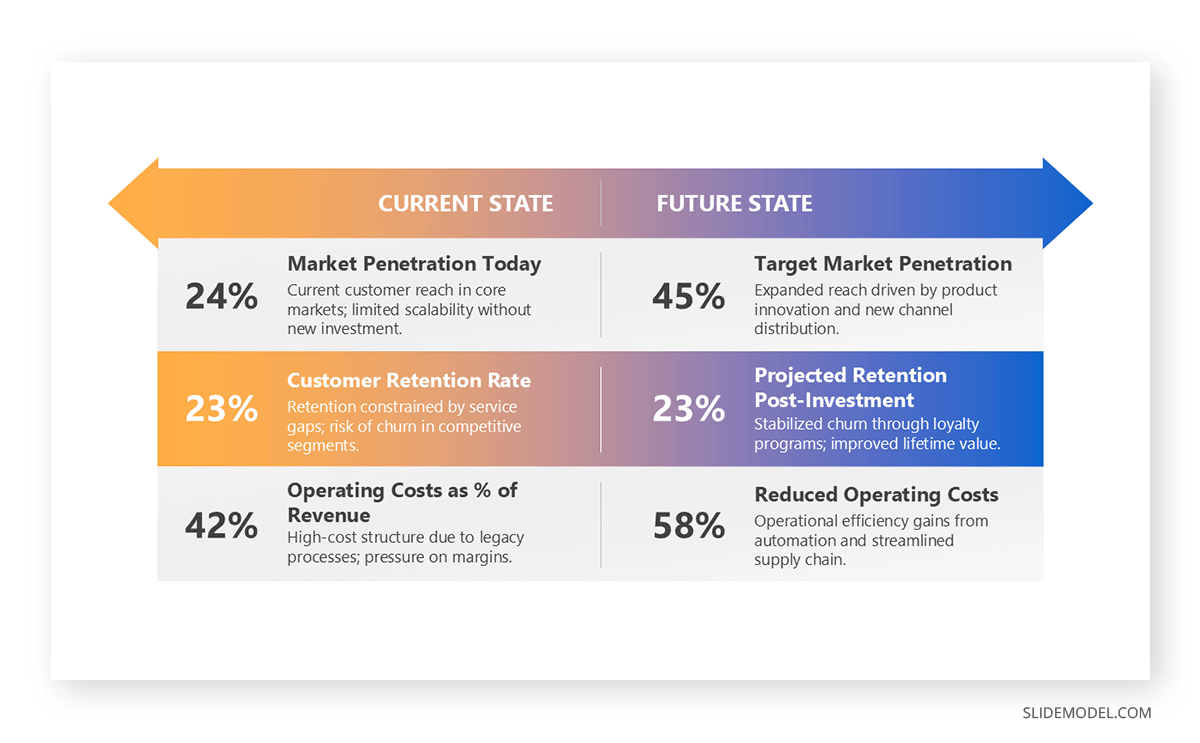Click the Projected Retention Post-Investment heading
1200x743 pixels.
850,388
